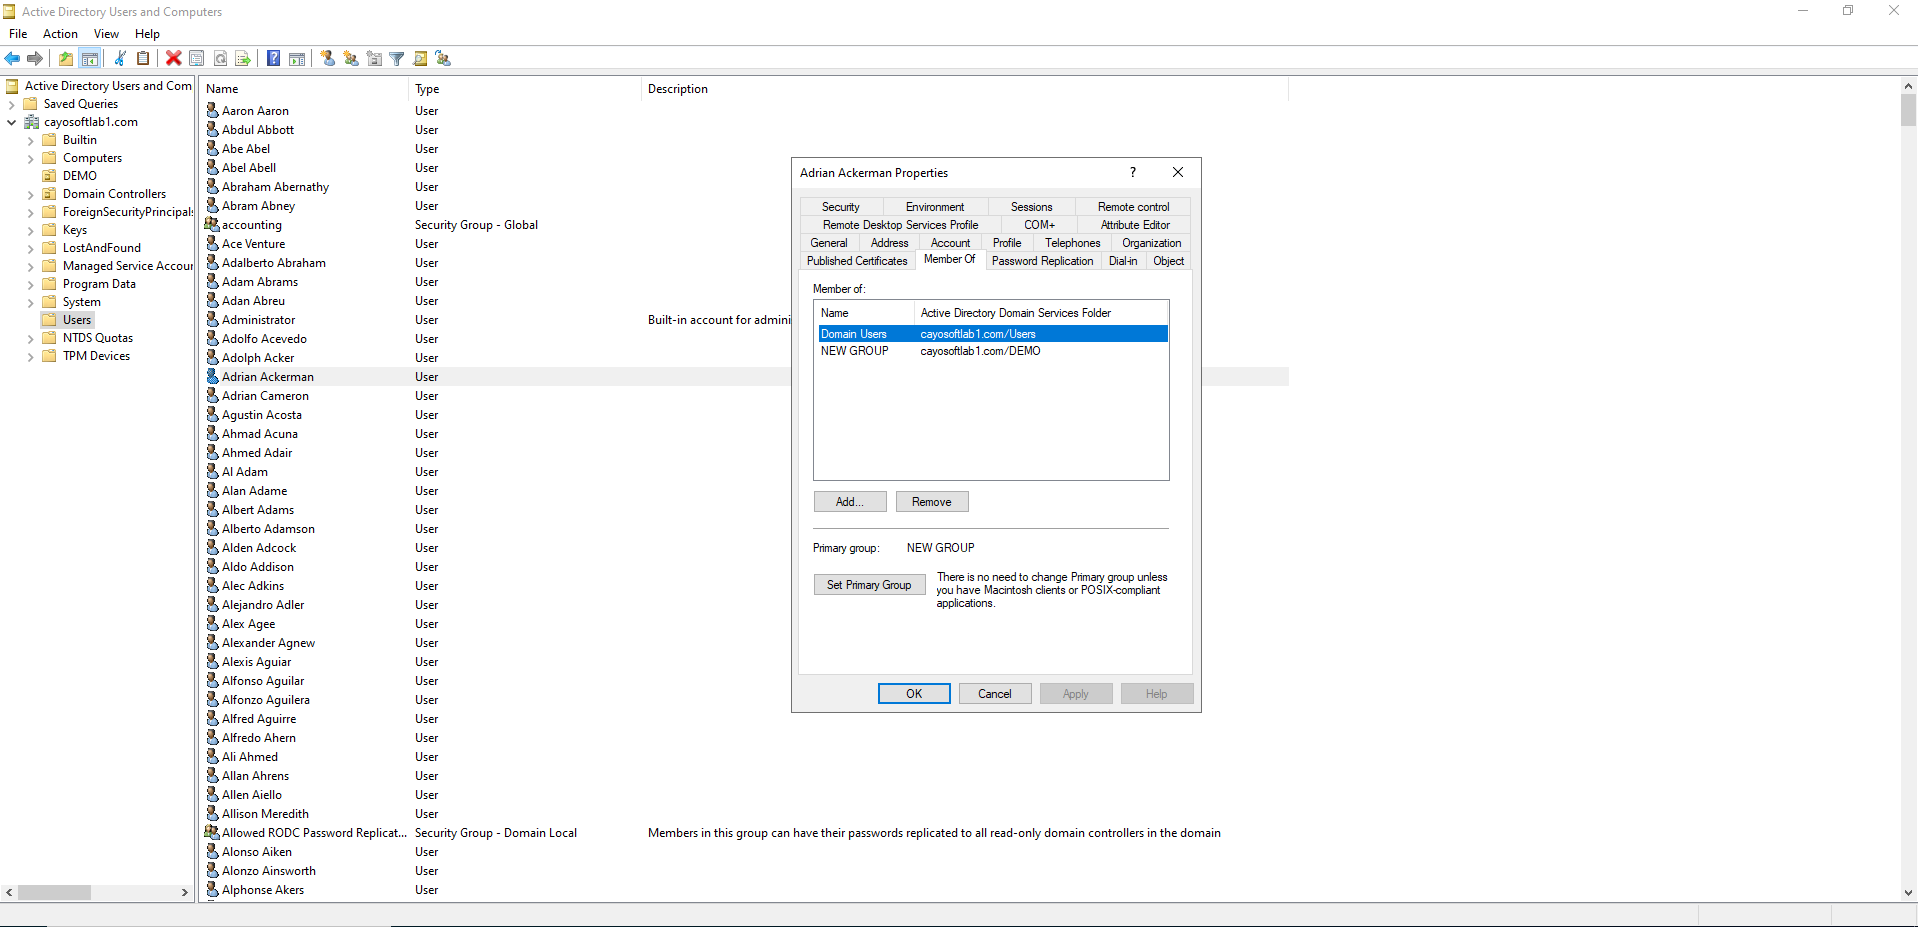Image resolution: width=1918 pixels, height=927 pixels.
Task: Click the Create new group toolbar icon
Action: click(x=351, y=58)
